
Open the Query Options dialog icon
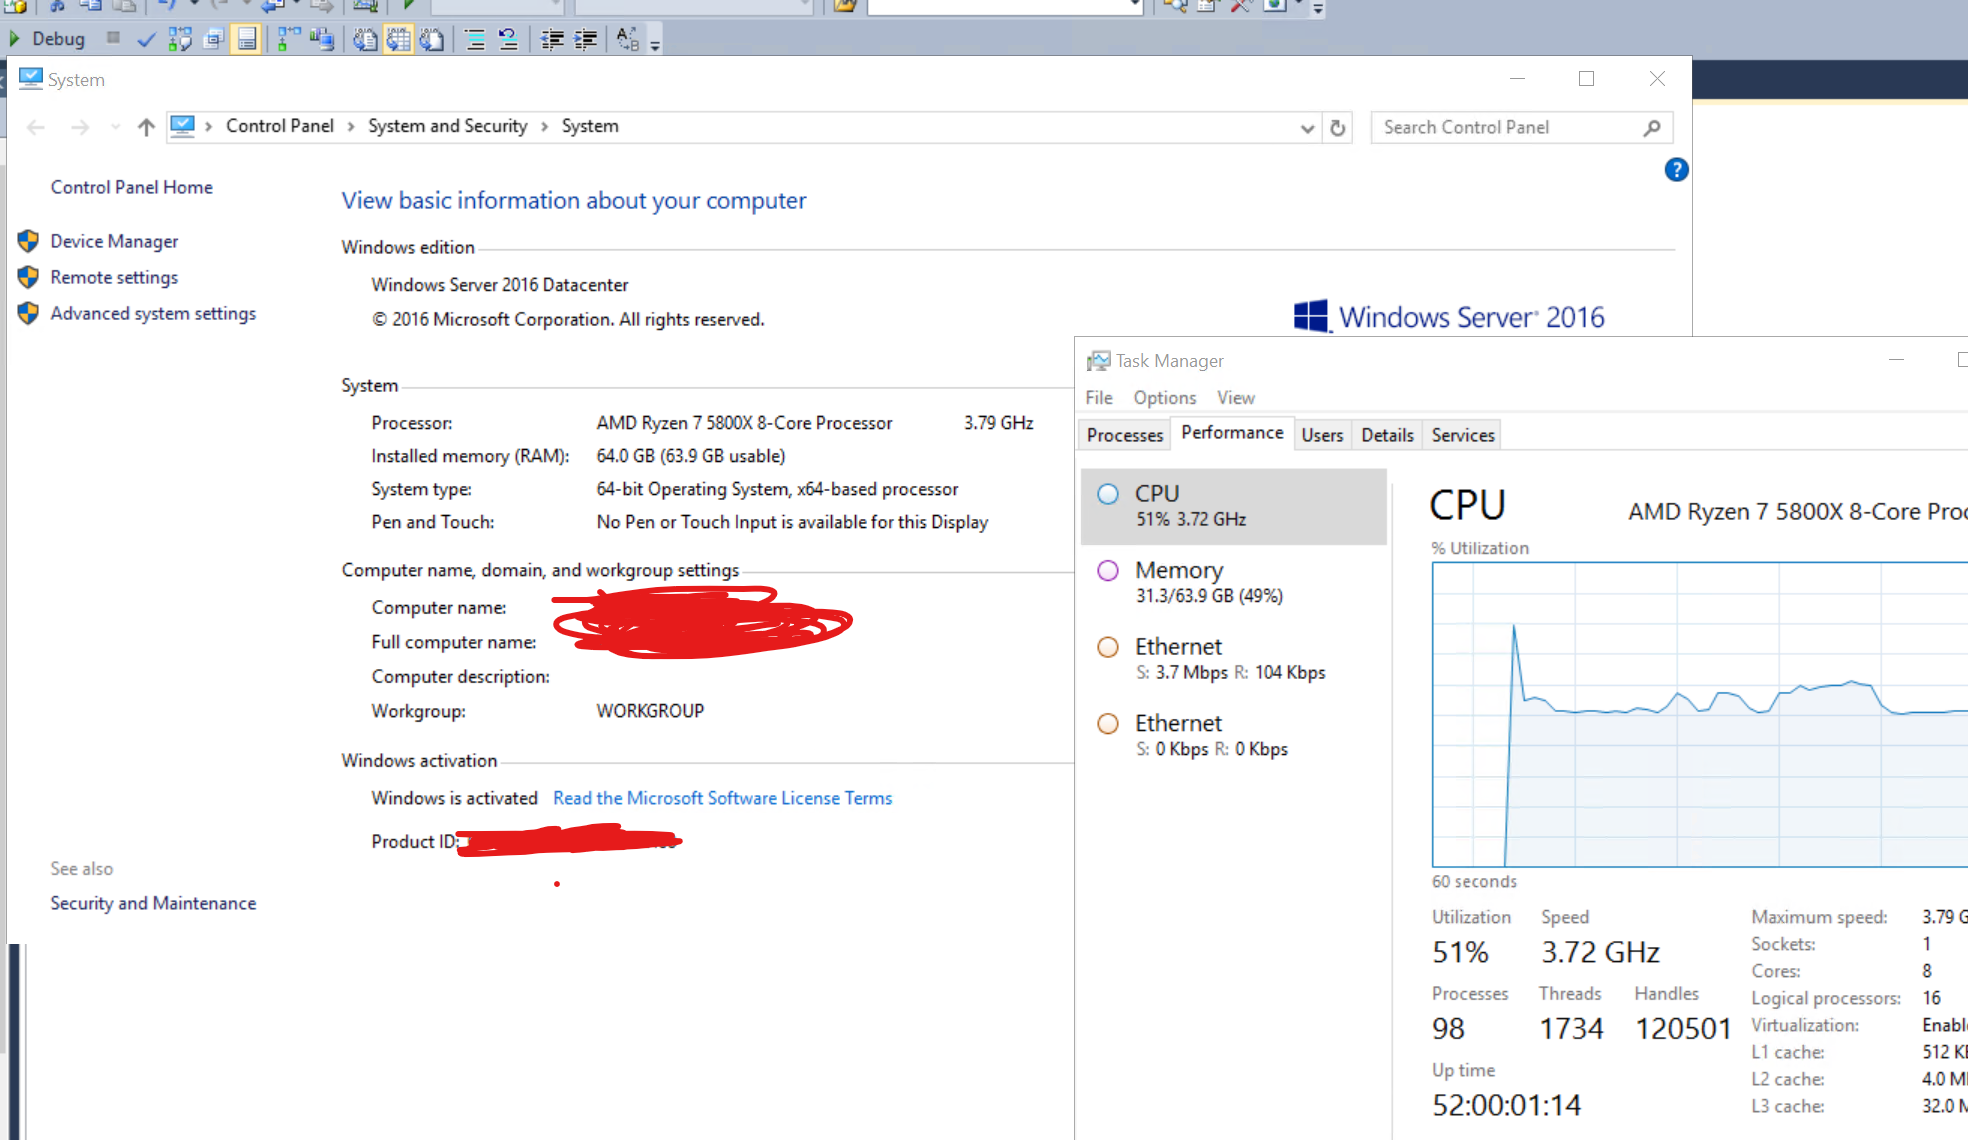(x=213, y=39)
